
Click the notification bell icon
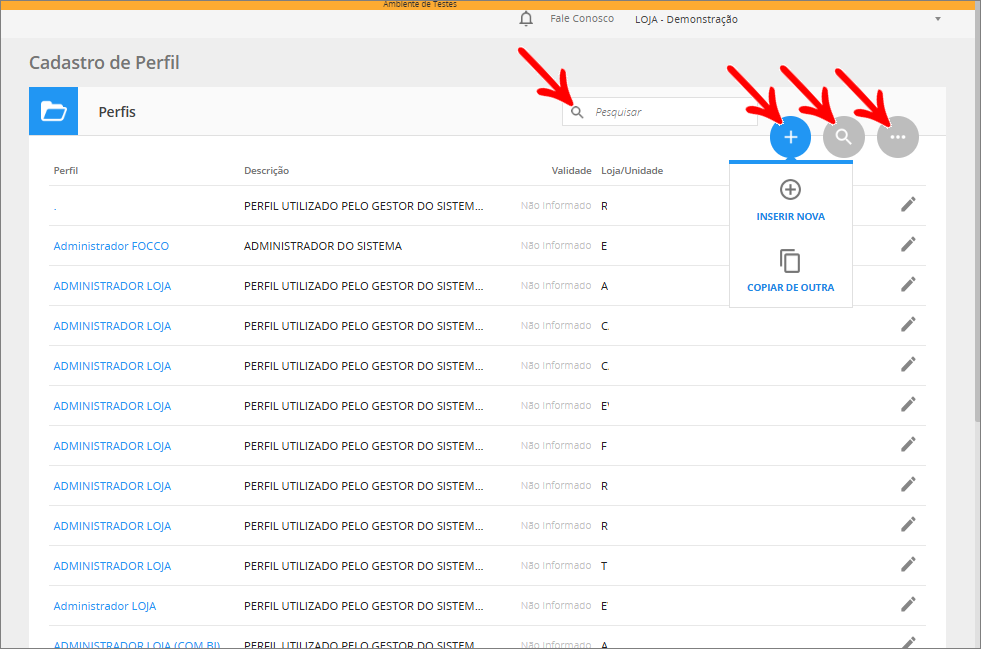coord(526,19)
